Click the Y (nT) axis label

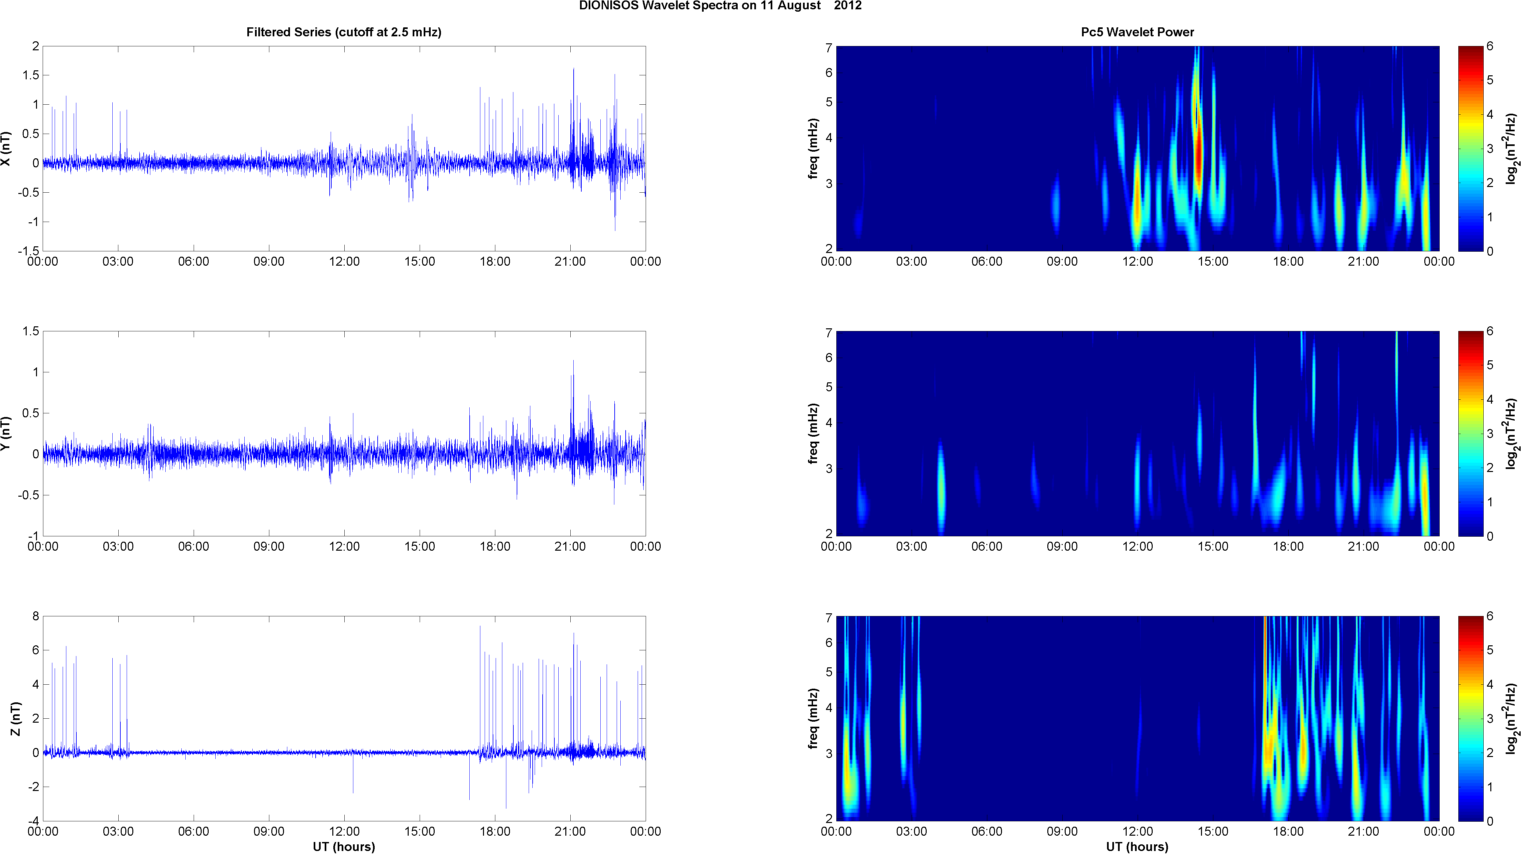click(7, 433)
